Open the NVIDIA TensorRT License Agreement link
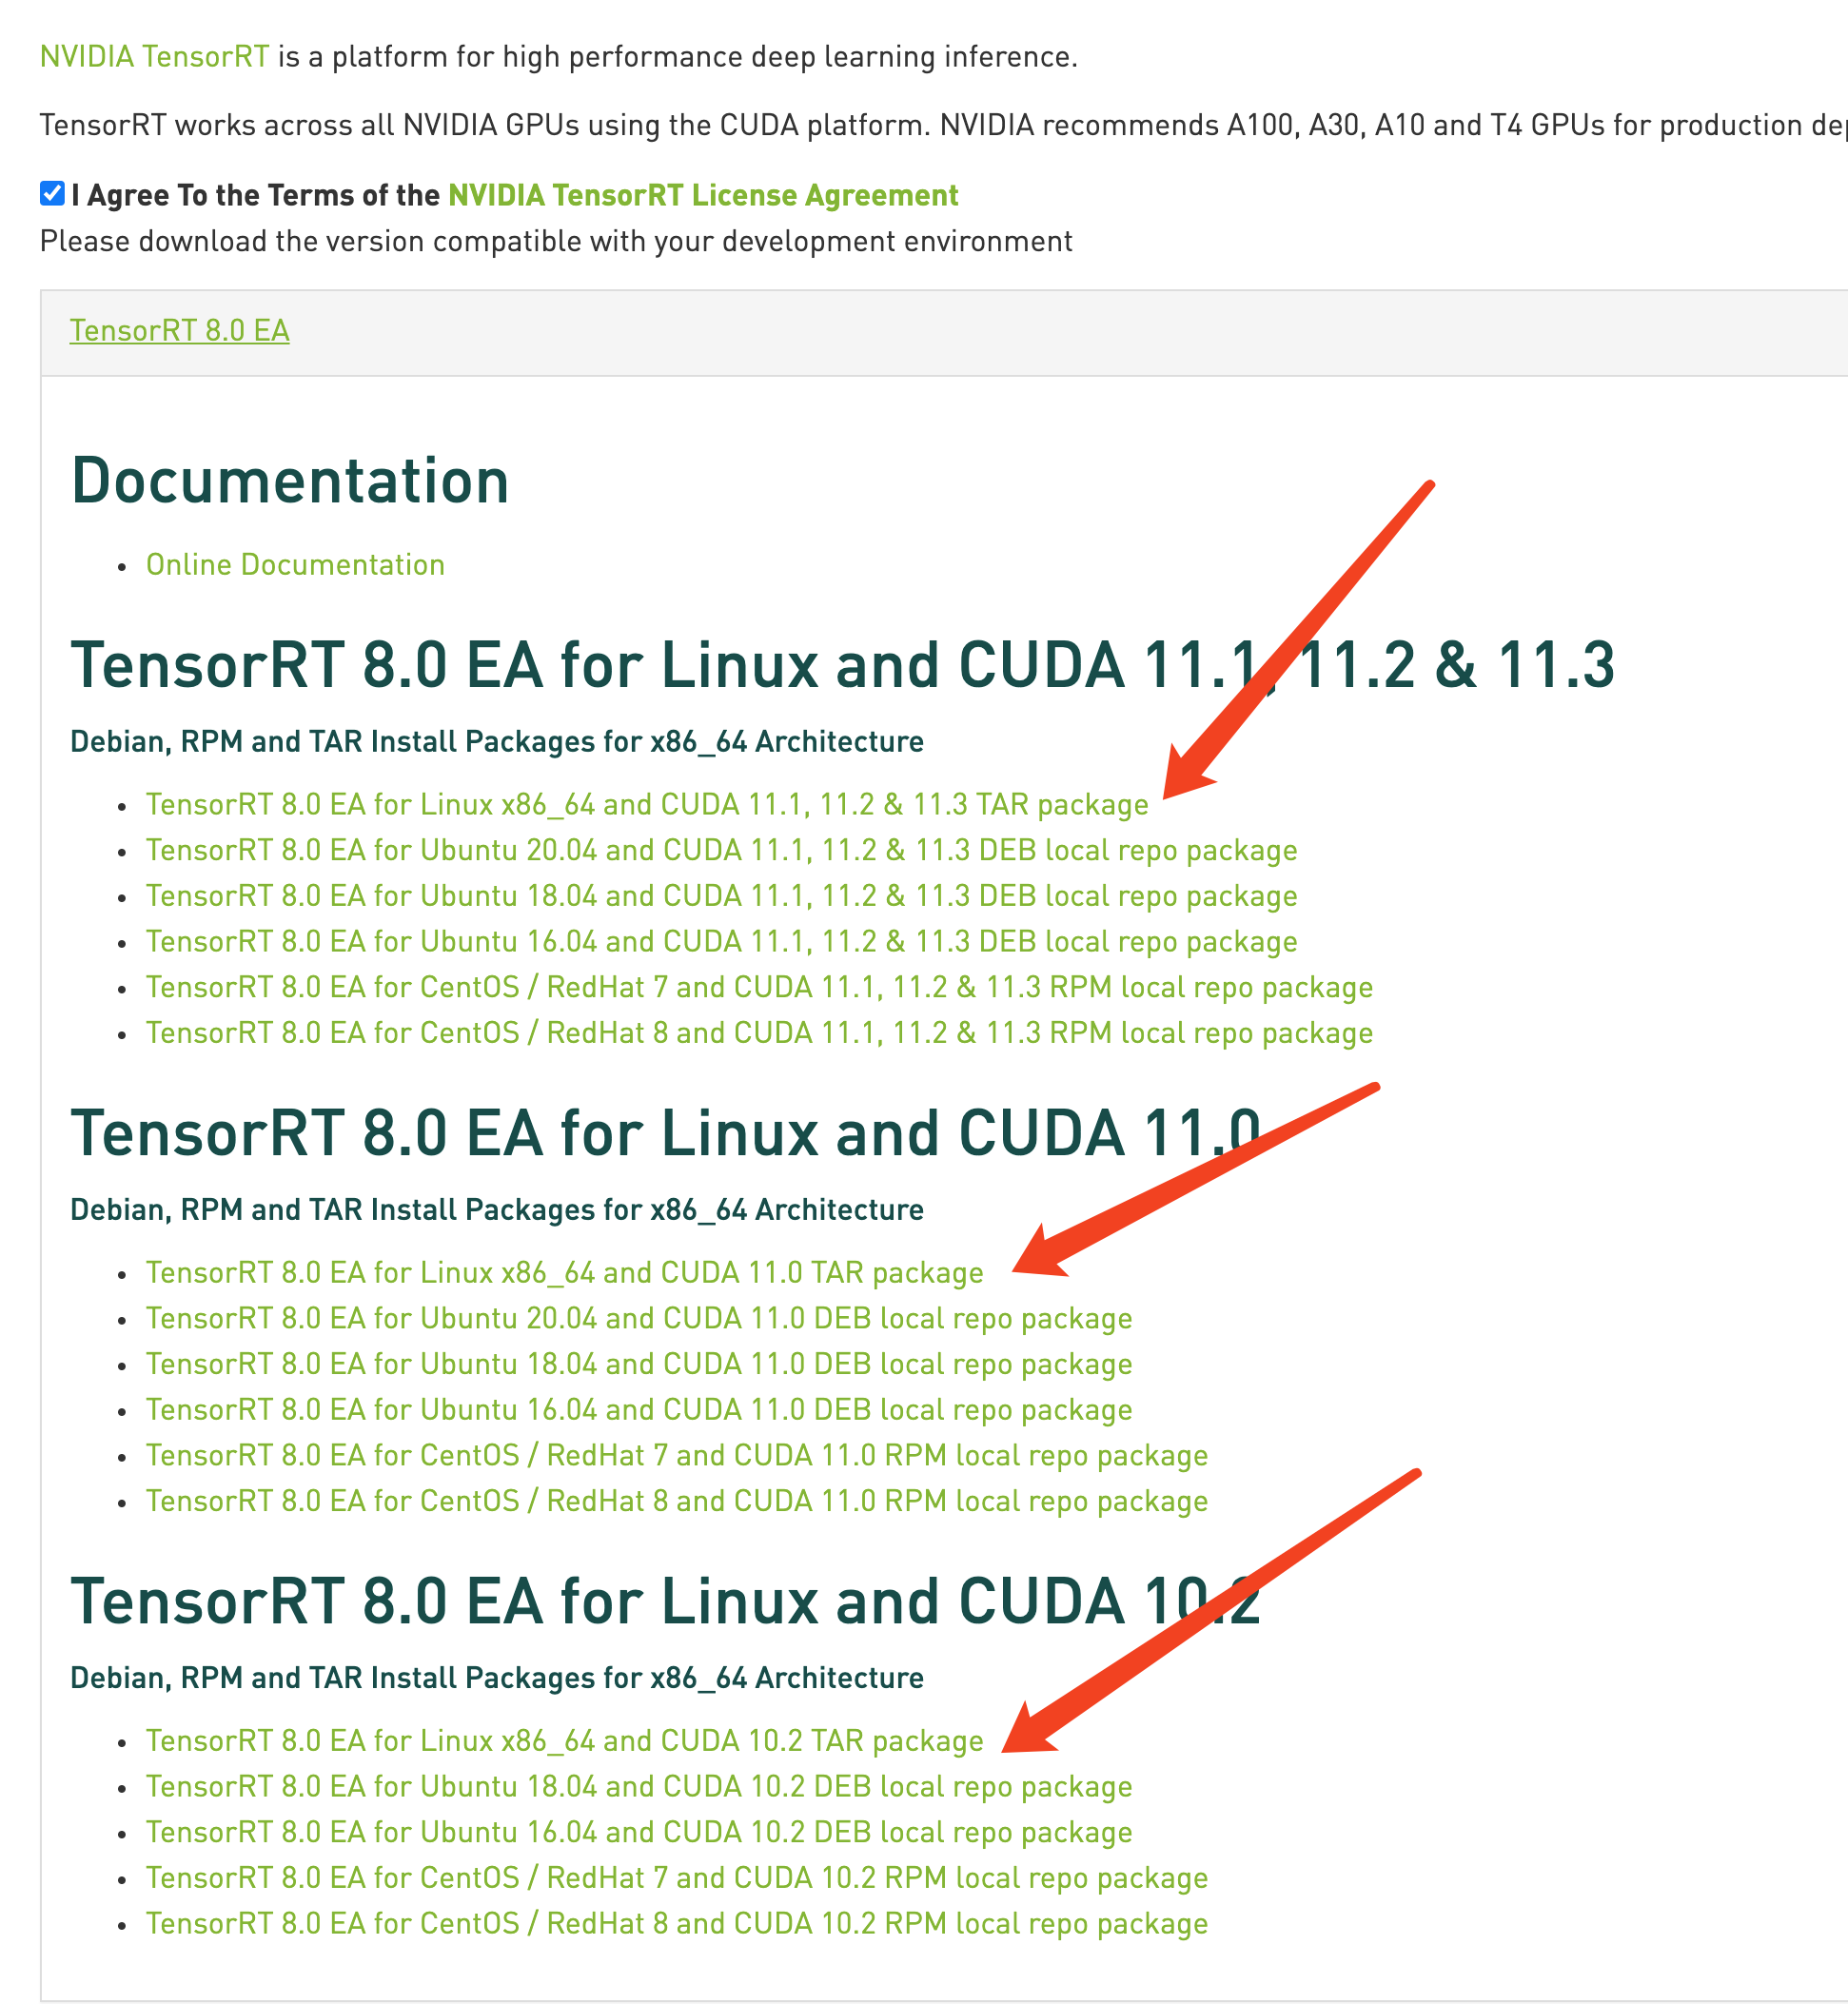 click(702, 195)
